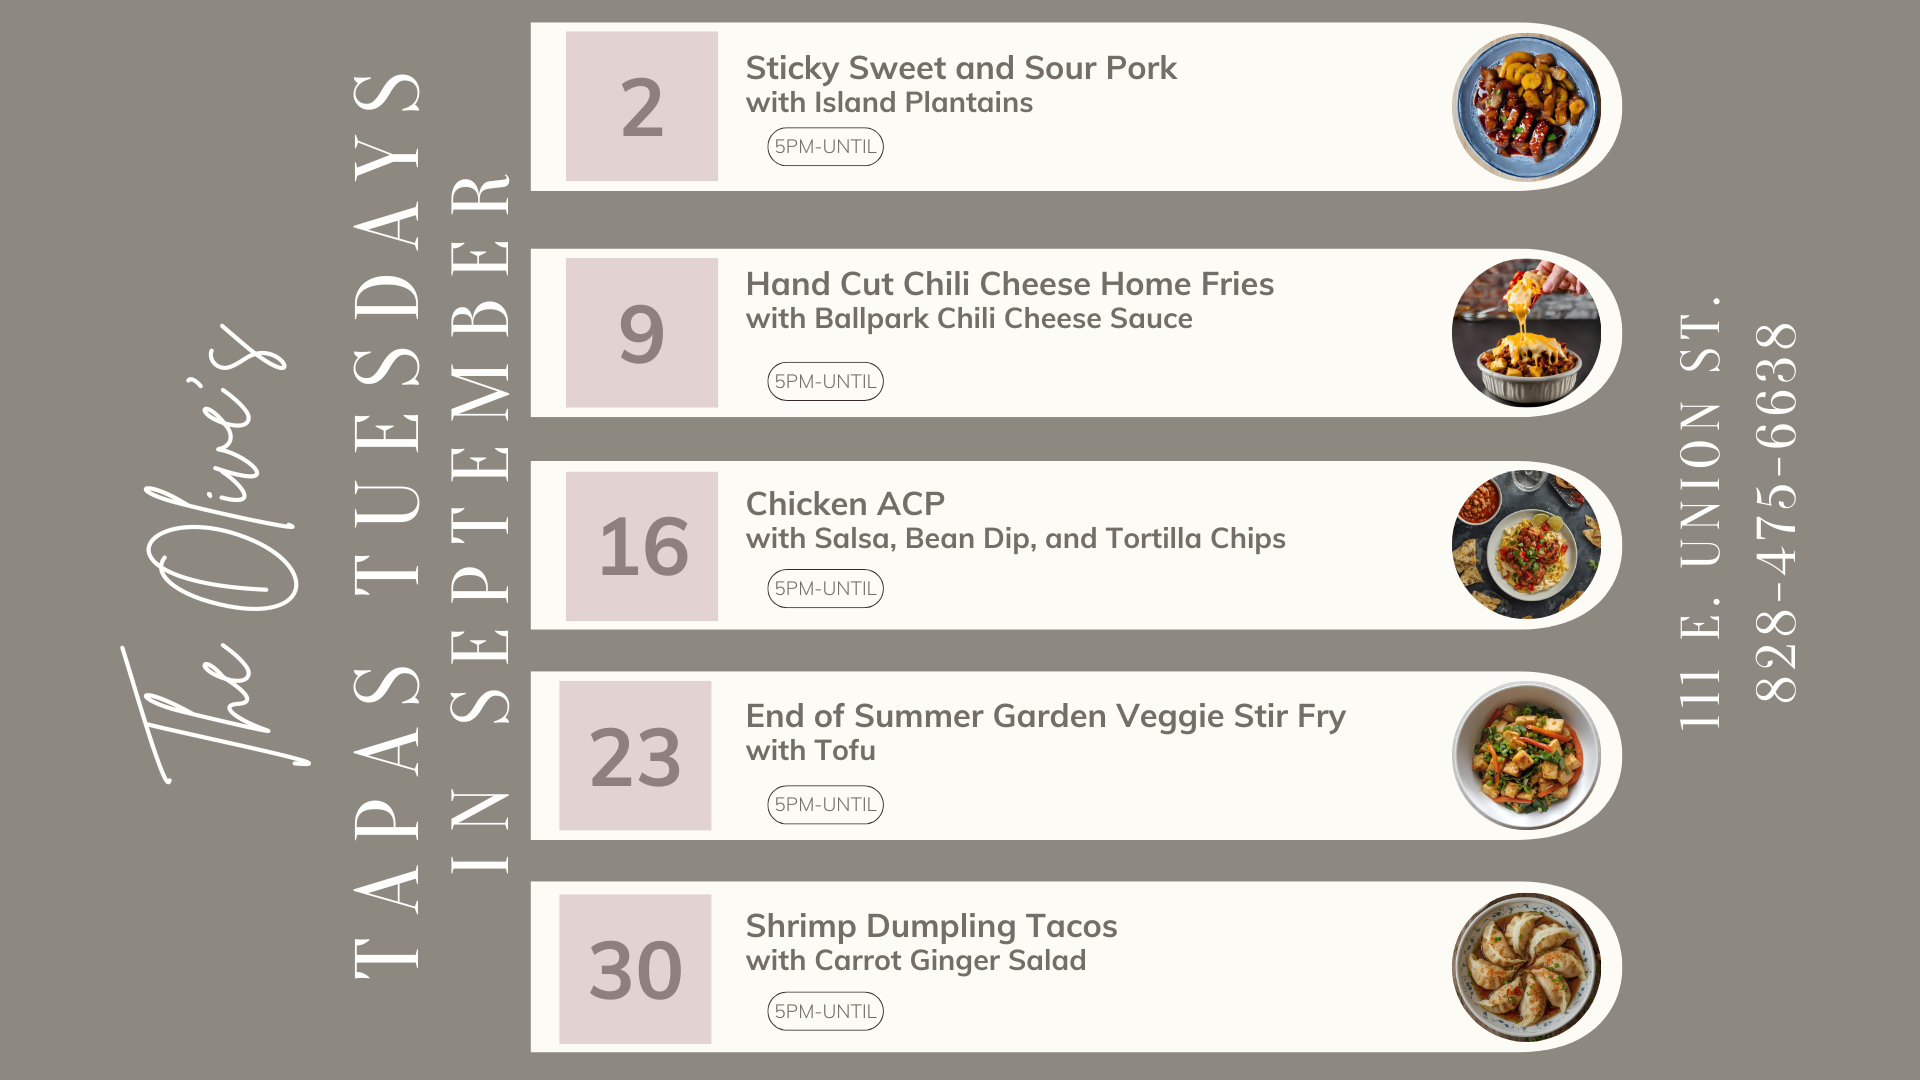Select the date box numbered 2
Screen dimensions: 1920x1080
642,106
